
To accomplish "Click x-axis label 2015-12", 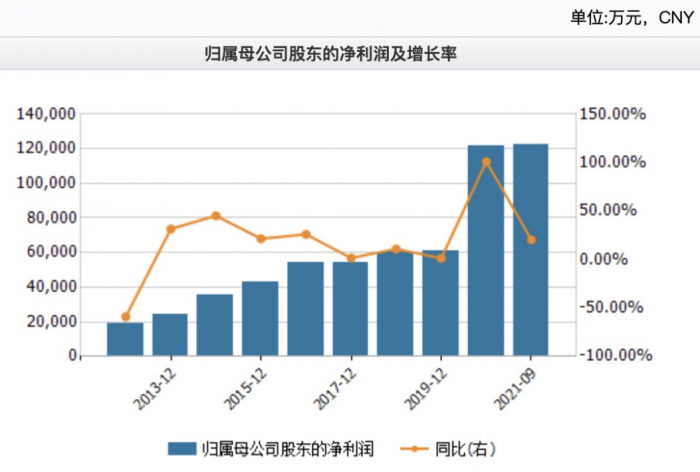I will coord(245,389).
